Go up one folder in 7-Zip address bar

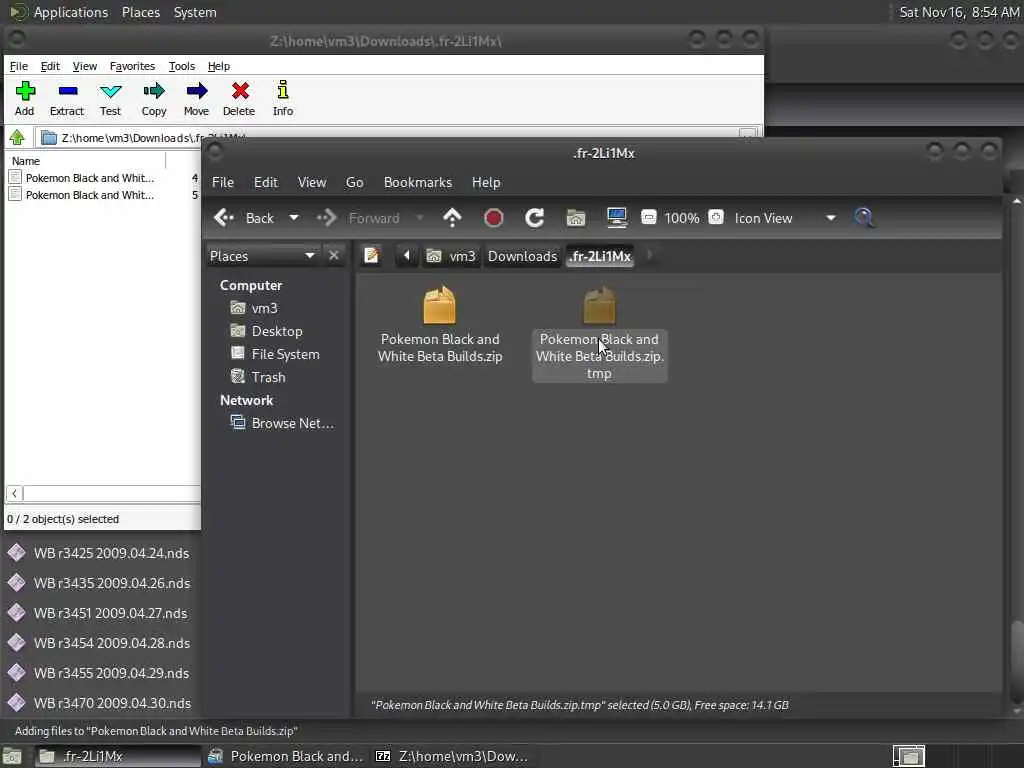(17, 138)
